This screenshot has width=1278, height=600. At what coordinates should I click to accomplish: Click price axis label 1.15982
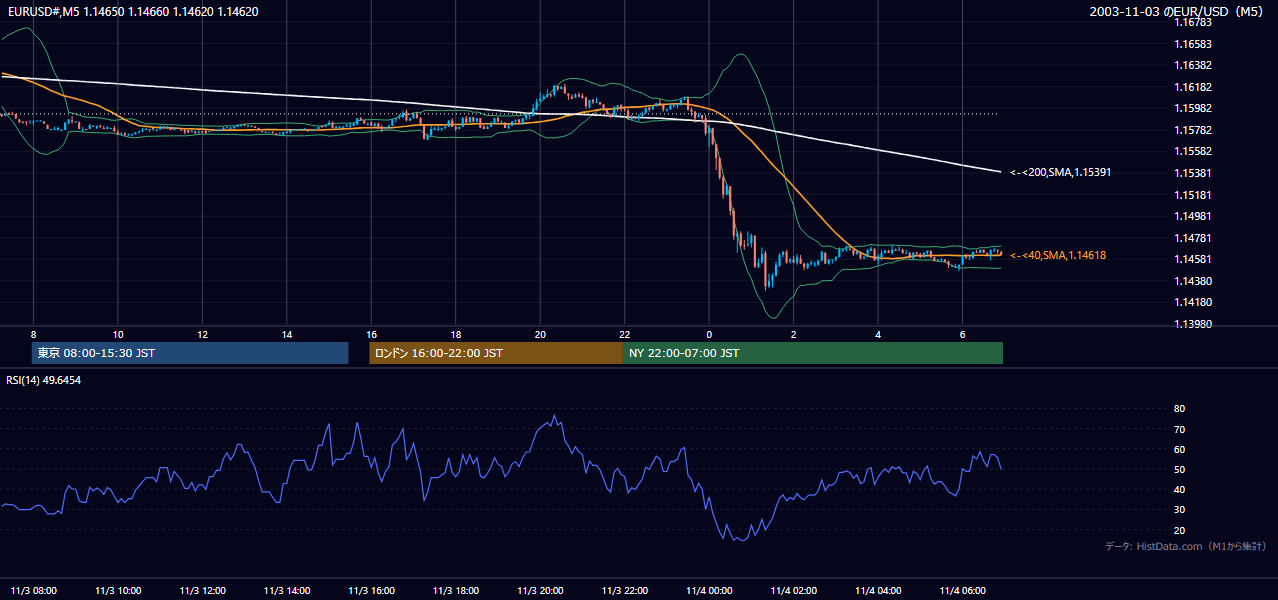pyautogui.click(x=1193, y=108)
